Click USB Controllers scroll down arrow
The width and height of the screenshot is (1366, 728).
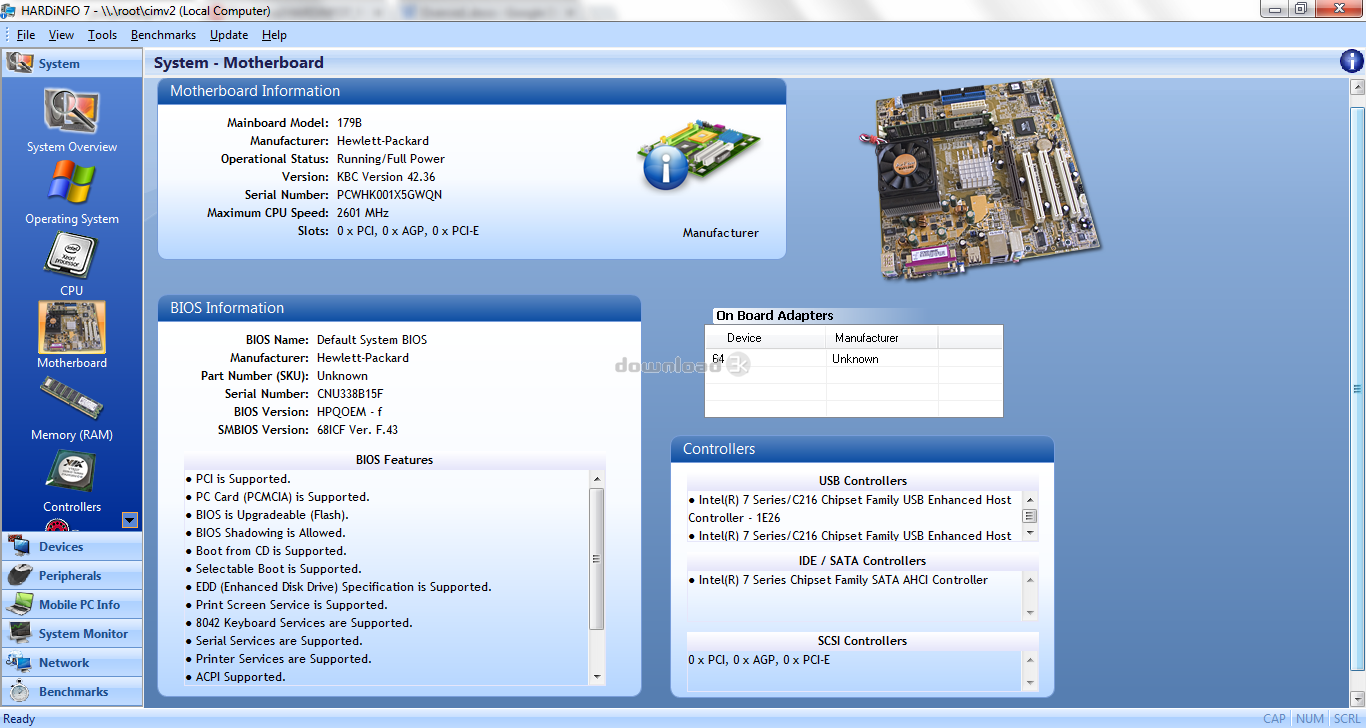coord(1030,534)
